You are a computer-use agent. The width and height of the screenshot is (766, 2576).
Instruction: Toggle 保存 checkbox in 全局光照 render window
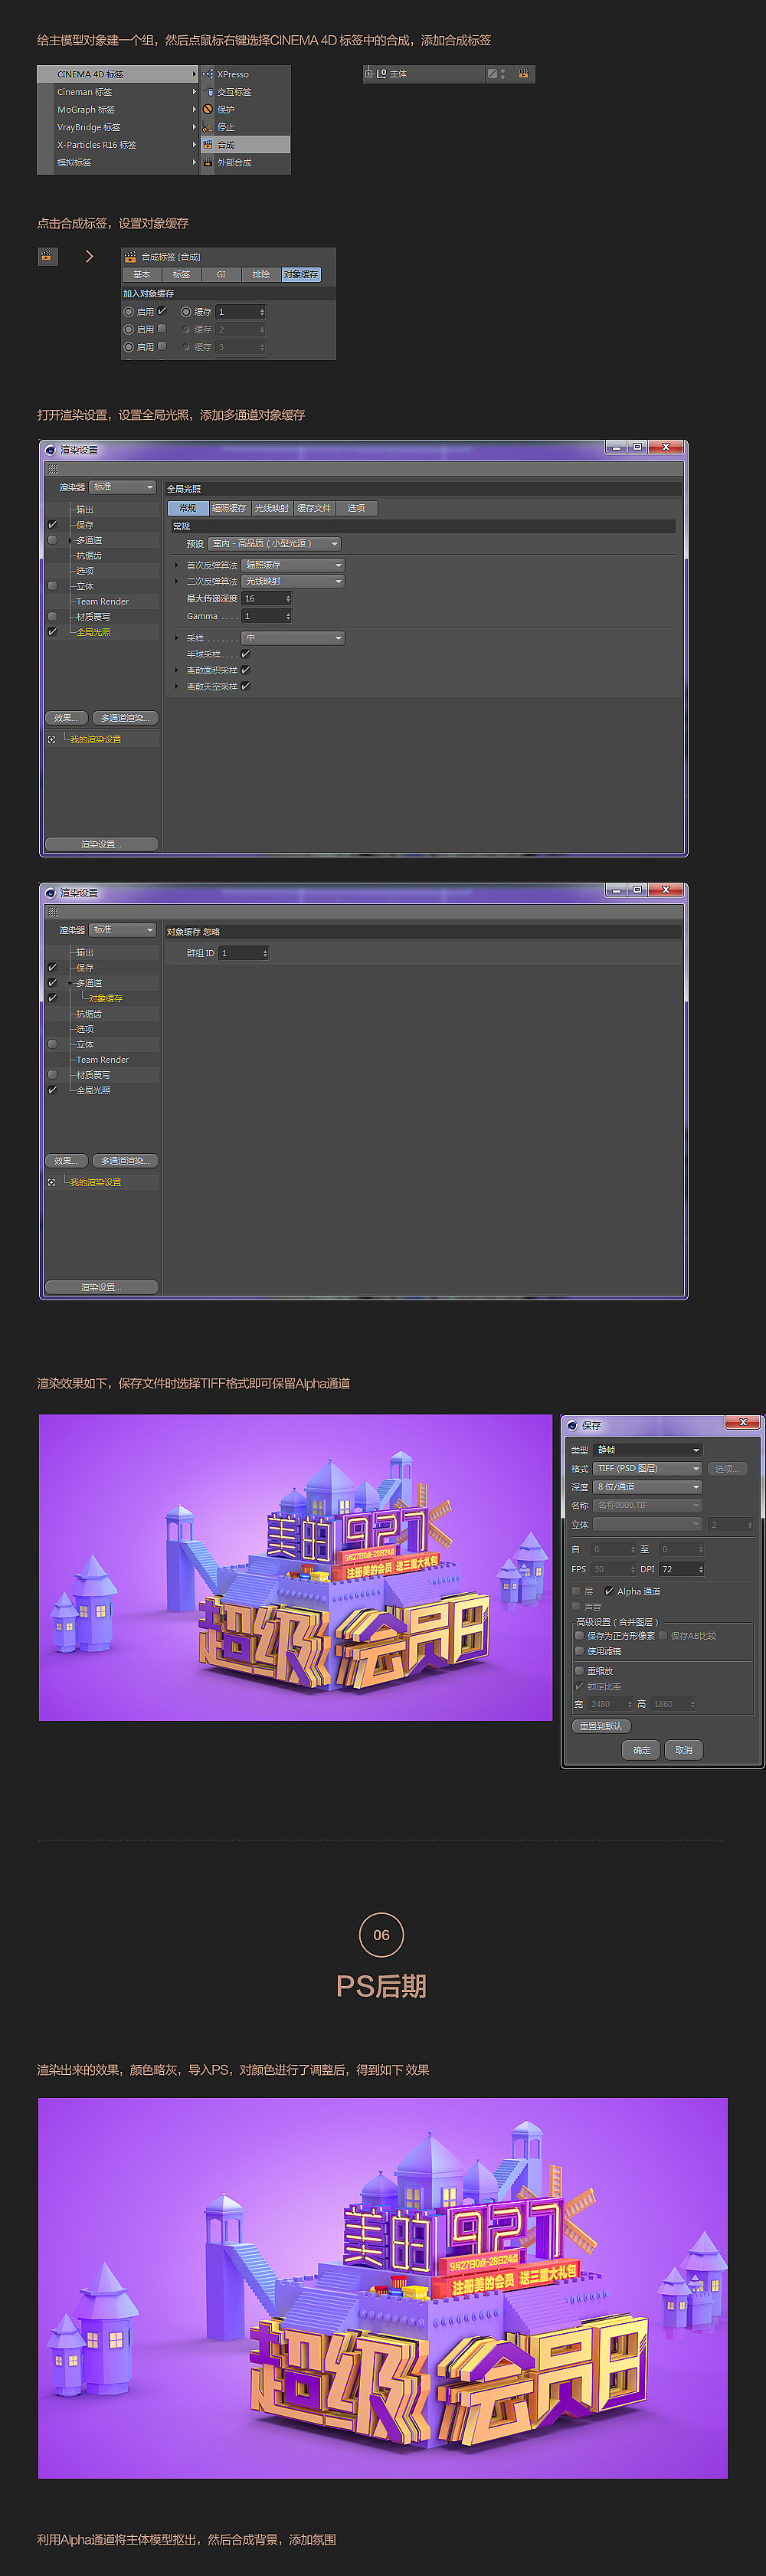[x=53, y=524]
